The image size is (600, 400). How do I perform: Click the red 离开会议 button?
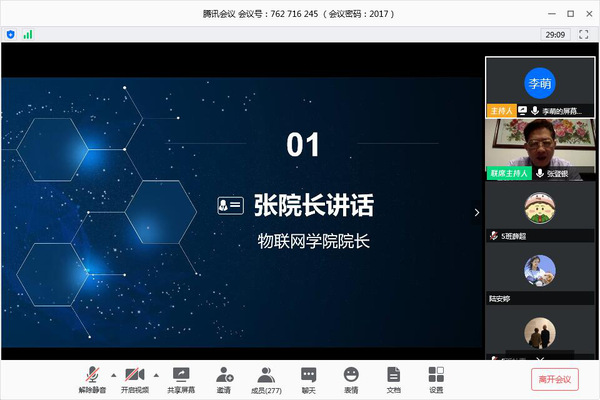[x=554, y=379]
